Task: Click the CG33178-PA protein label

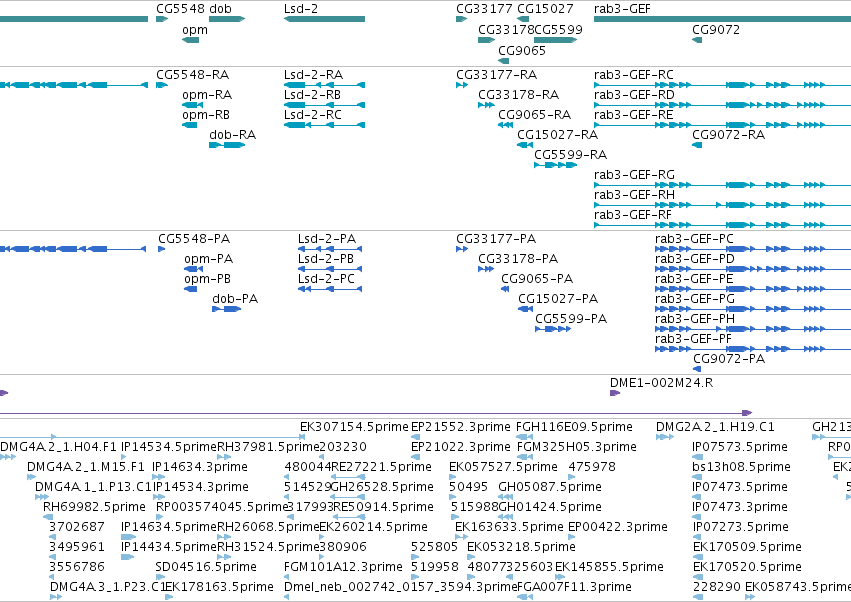Action: pyautogui.click(x=518, y=259)
